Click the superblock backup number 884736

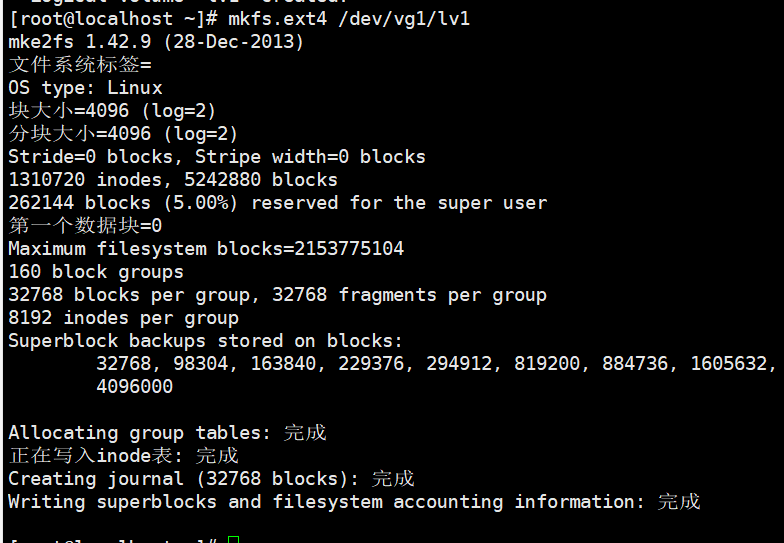pos(635,364)
